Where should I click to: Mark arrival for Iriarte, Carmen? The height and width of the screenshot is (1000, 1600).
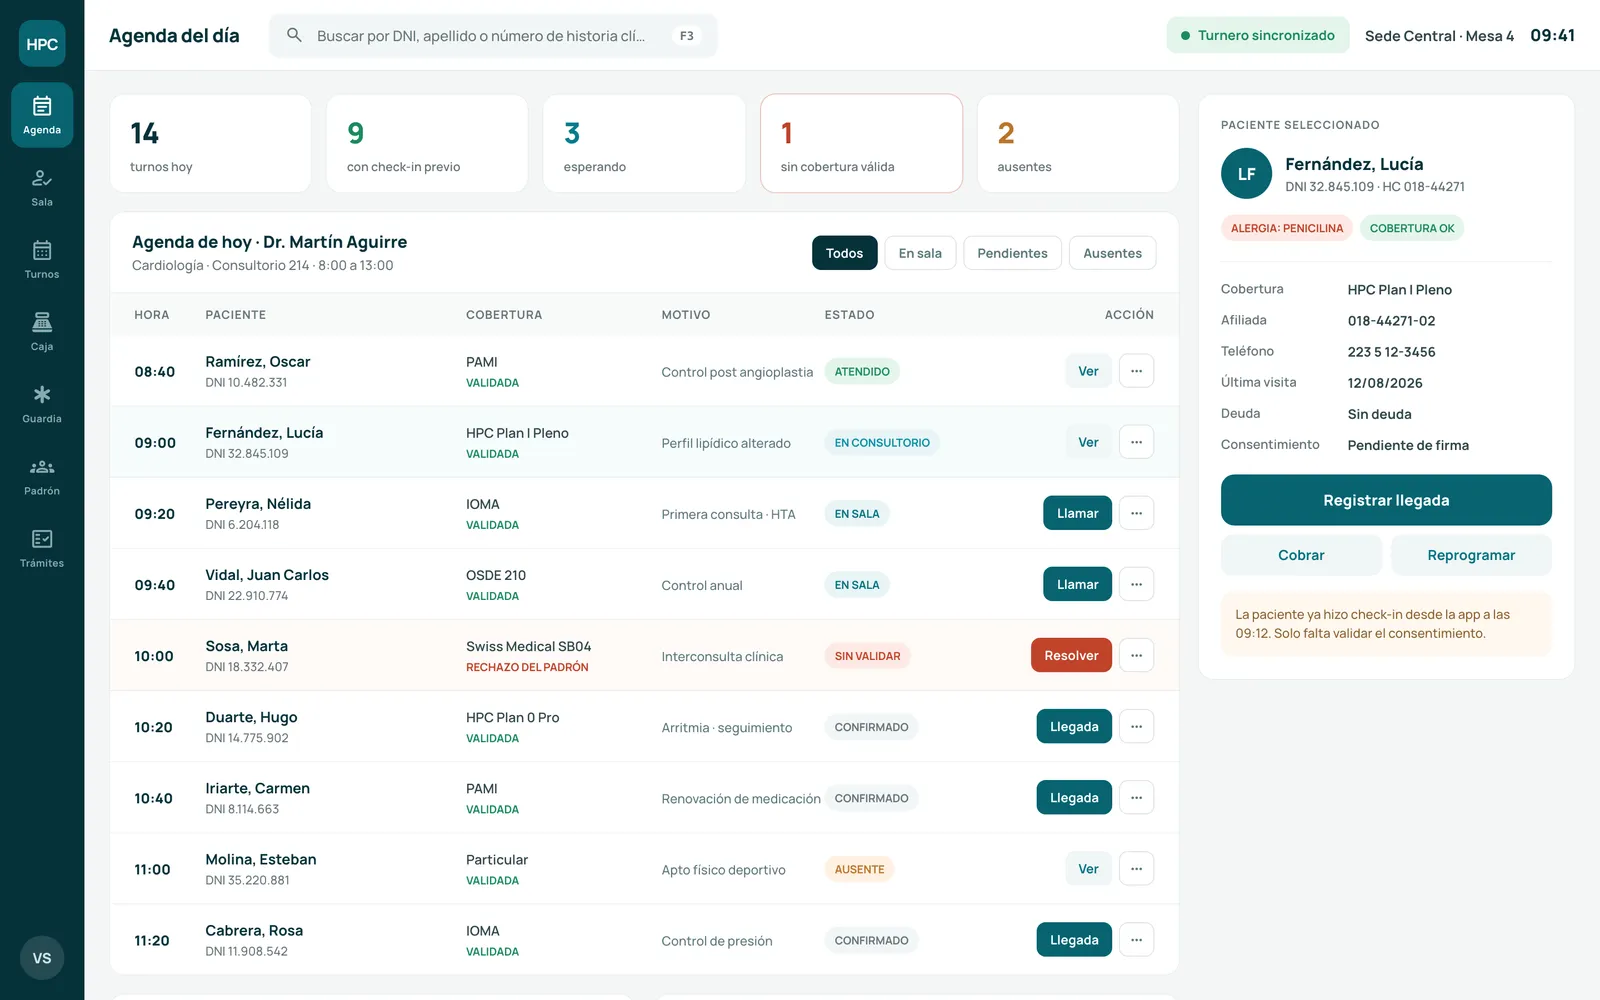click(x=1074, y=797)
